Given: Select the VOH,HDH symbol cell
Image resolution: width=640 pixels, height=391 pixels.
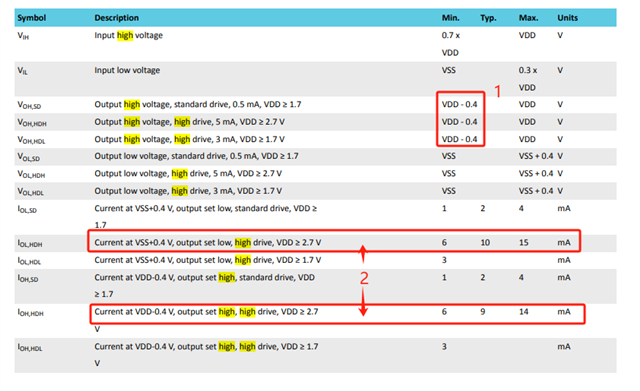Looking at the screenshot, I should coord(32,122).
